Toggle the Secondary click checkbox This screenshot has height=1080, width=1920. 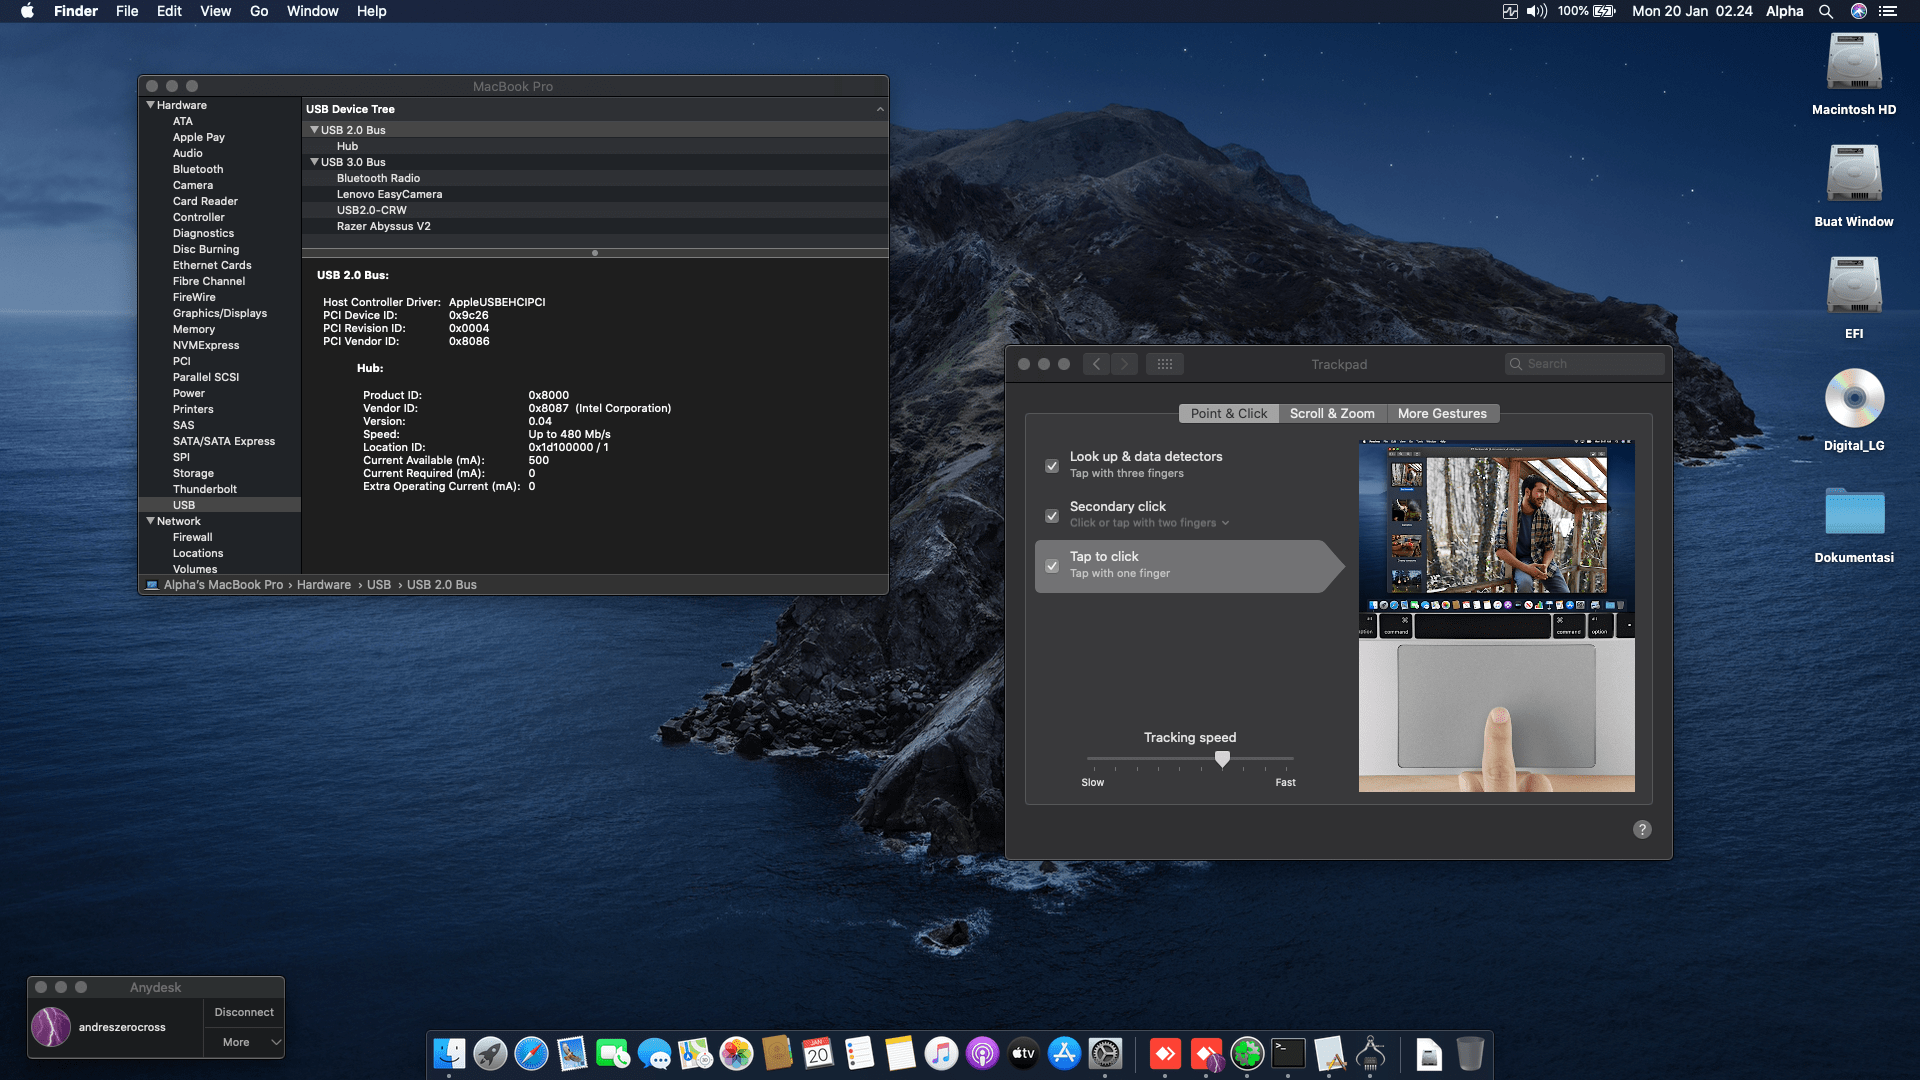[1052, 516]
